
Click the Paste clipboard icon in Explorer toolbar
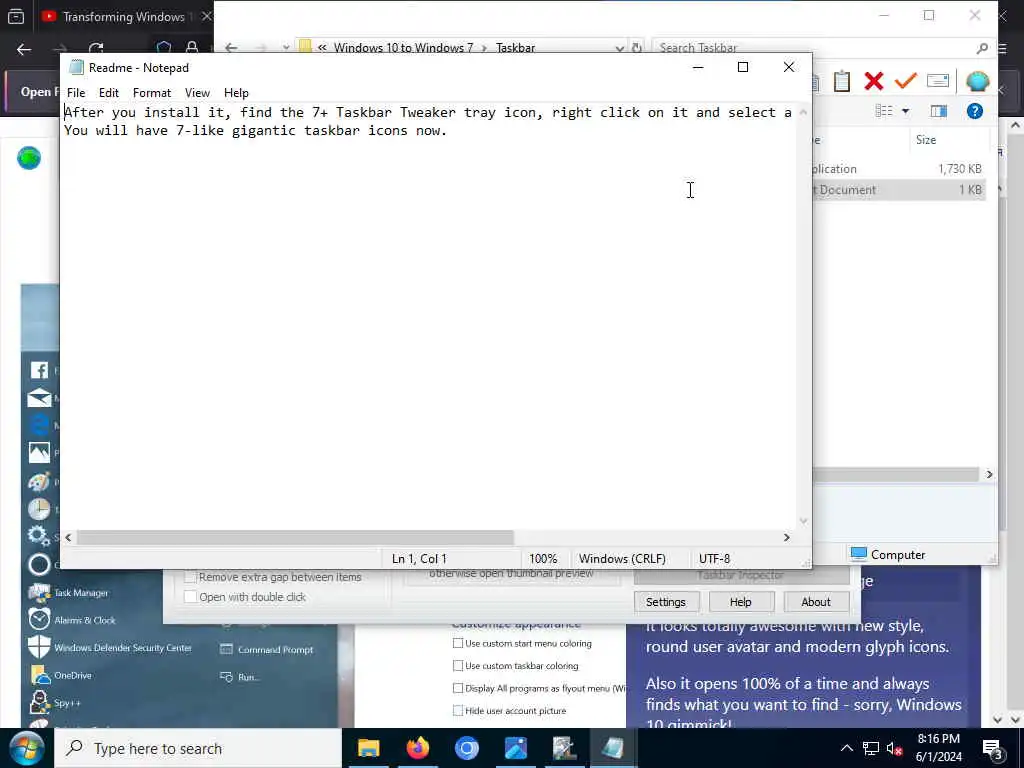pos(842,81)
